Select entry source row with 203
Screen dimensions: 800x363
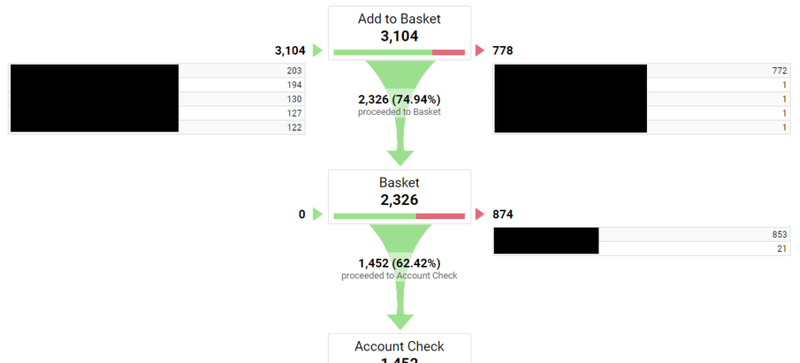point(157,70)
